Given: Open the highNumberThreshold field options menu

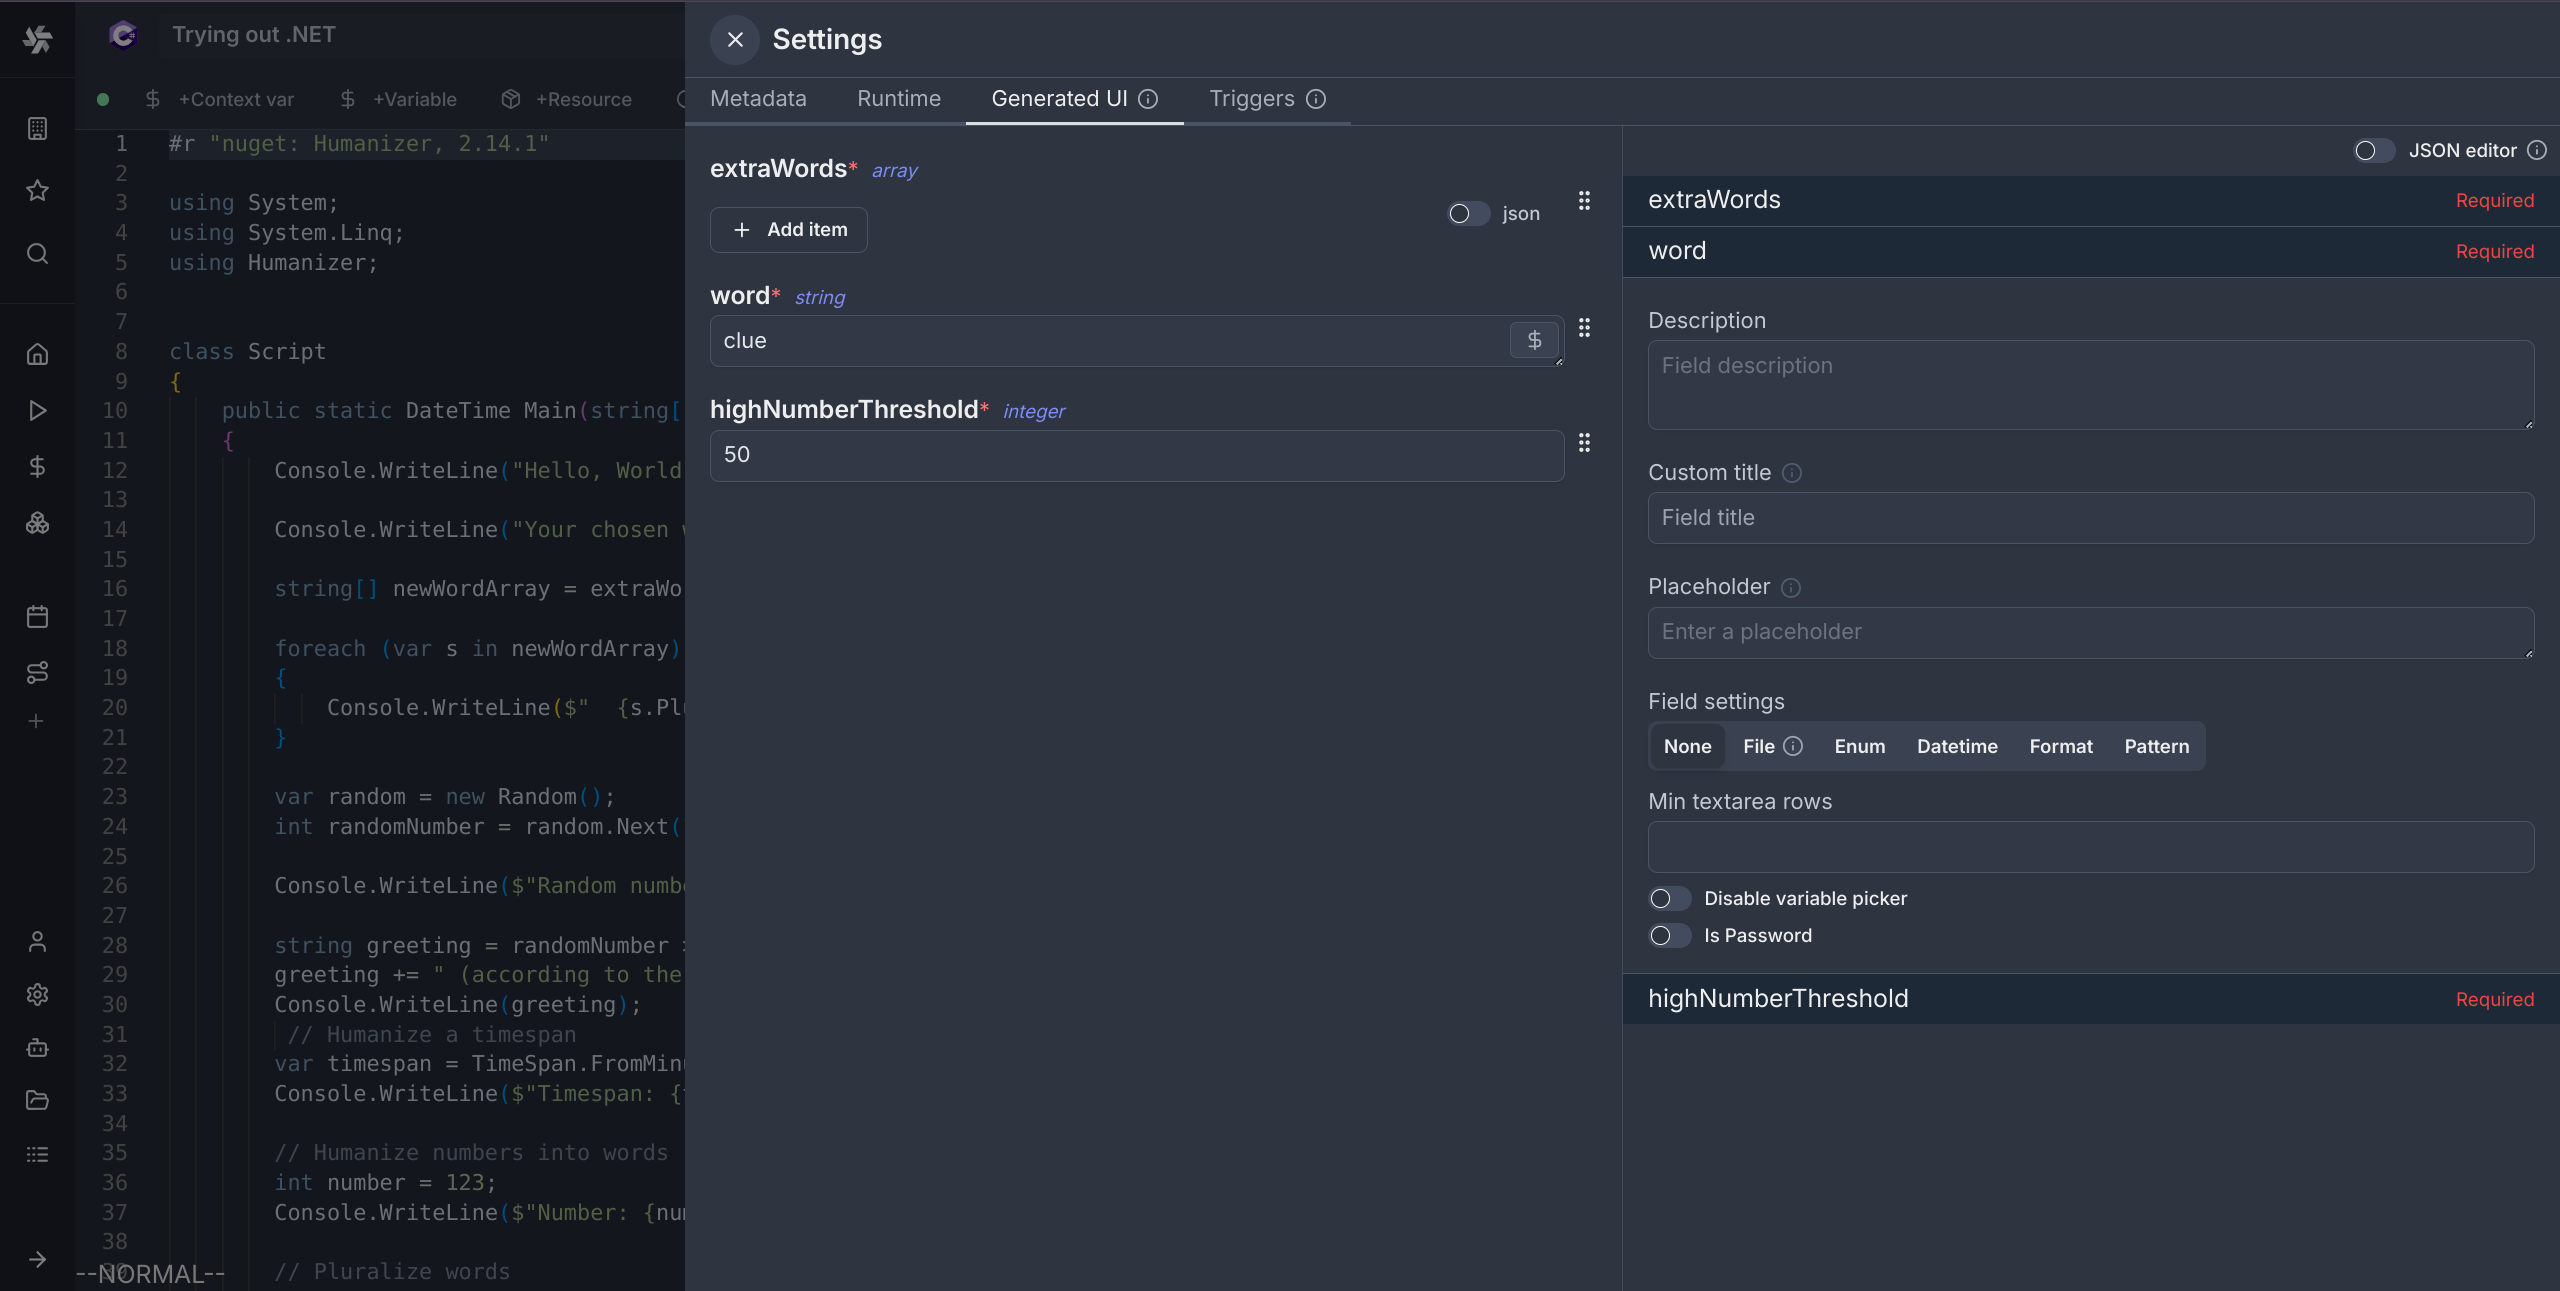Looking at the screenshot, I should [x=1584, y=443].
